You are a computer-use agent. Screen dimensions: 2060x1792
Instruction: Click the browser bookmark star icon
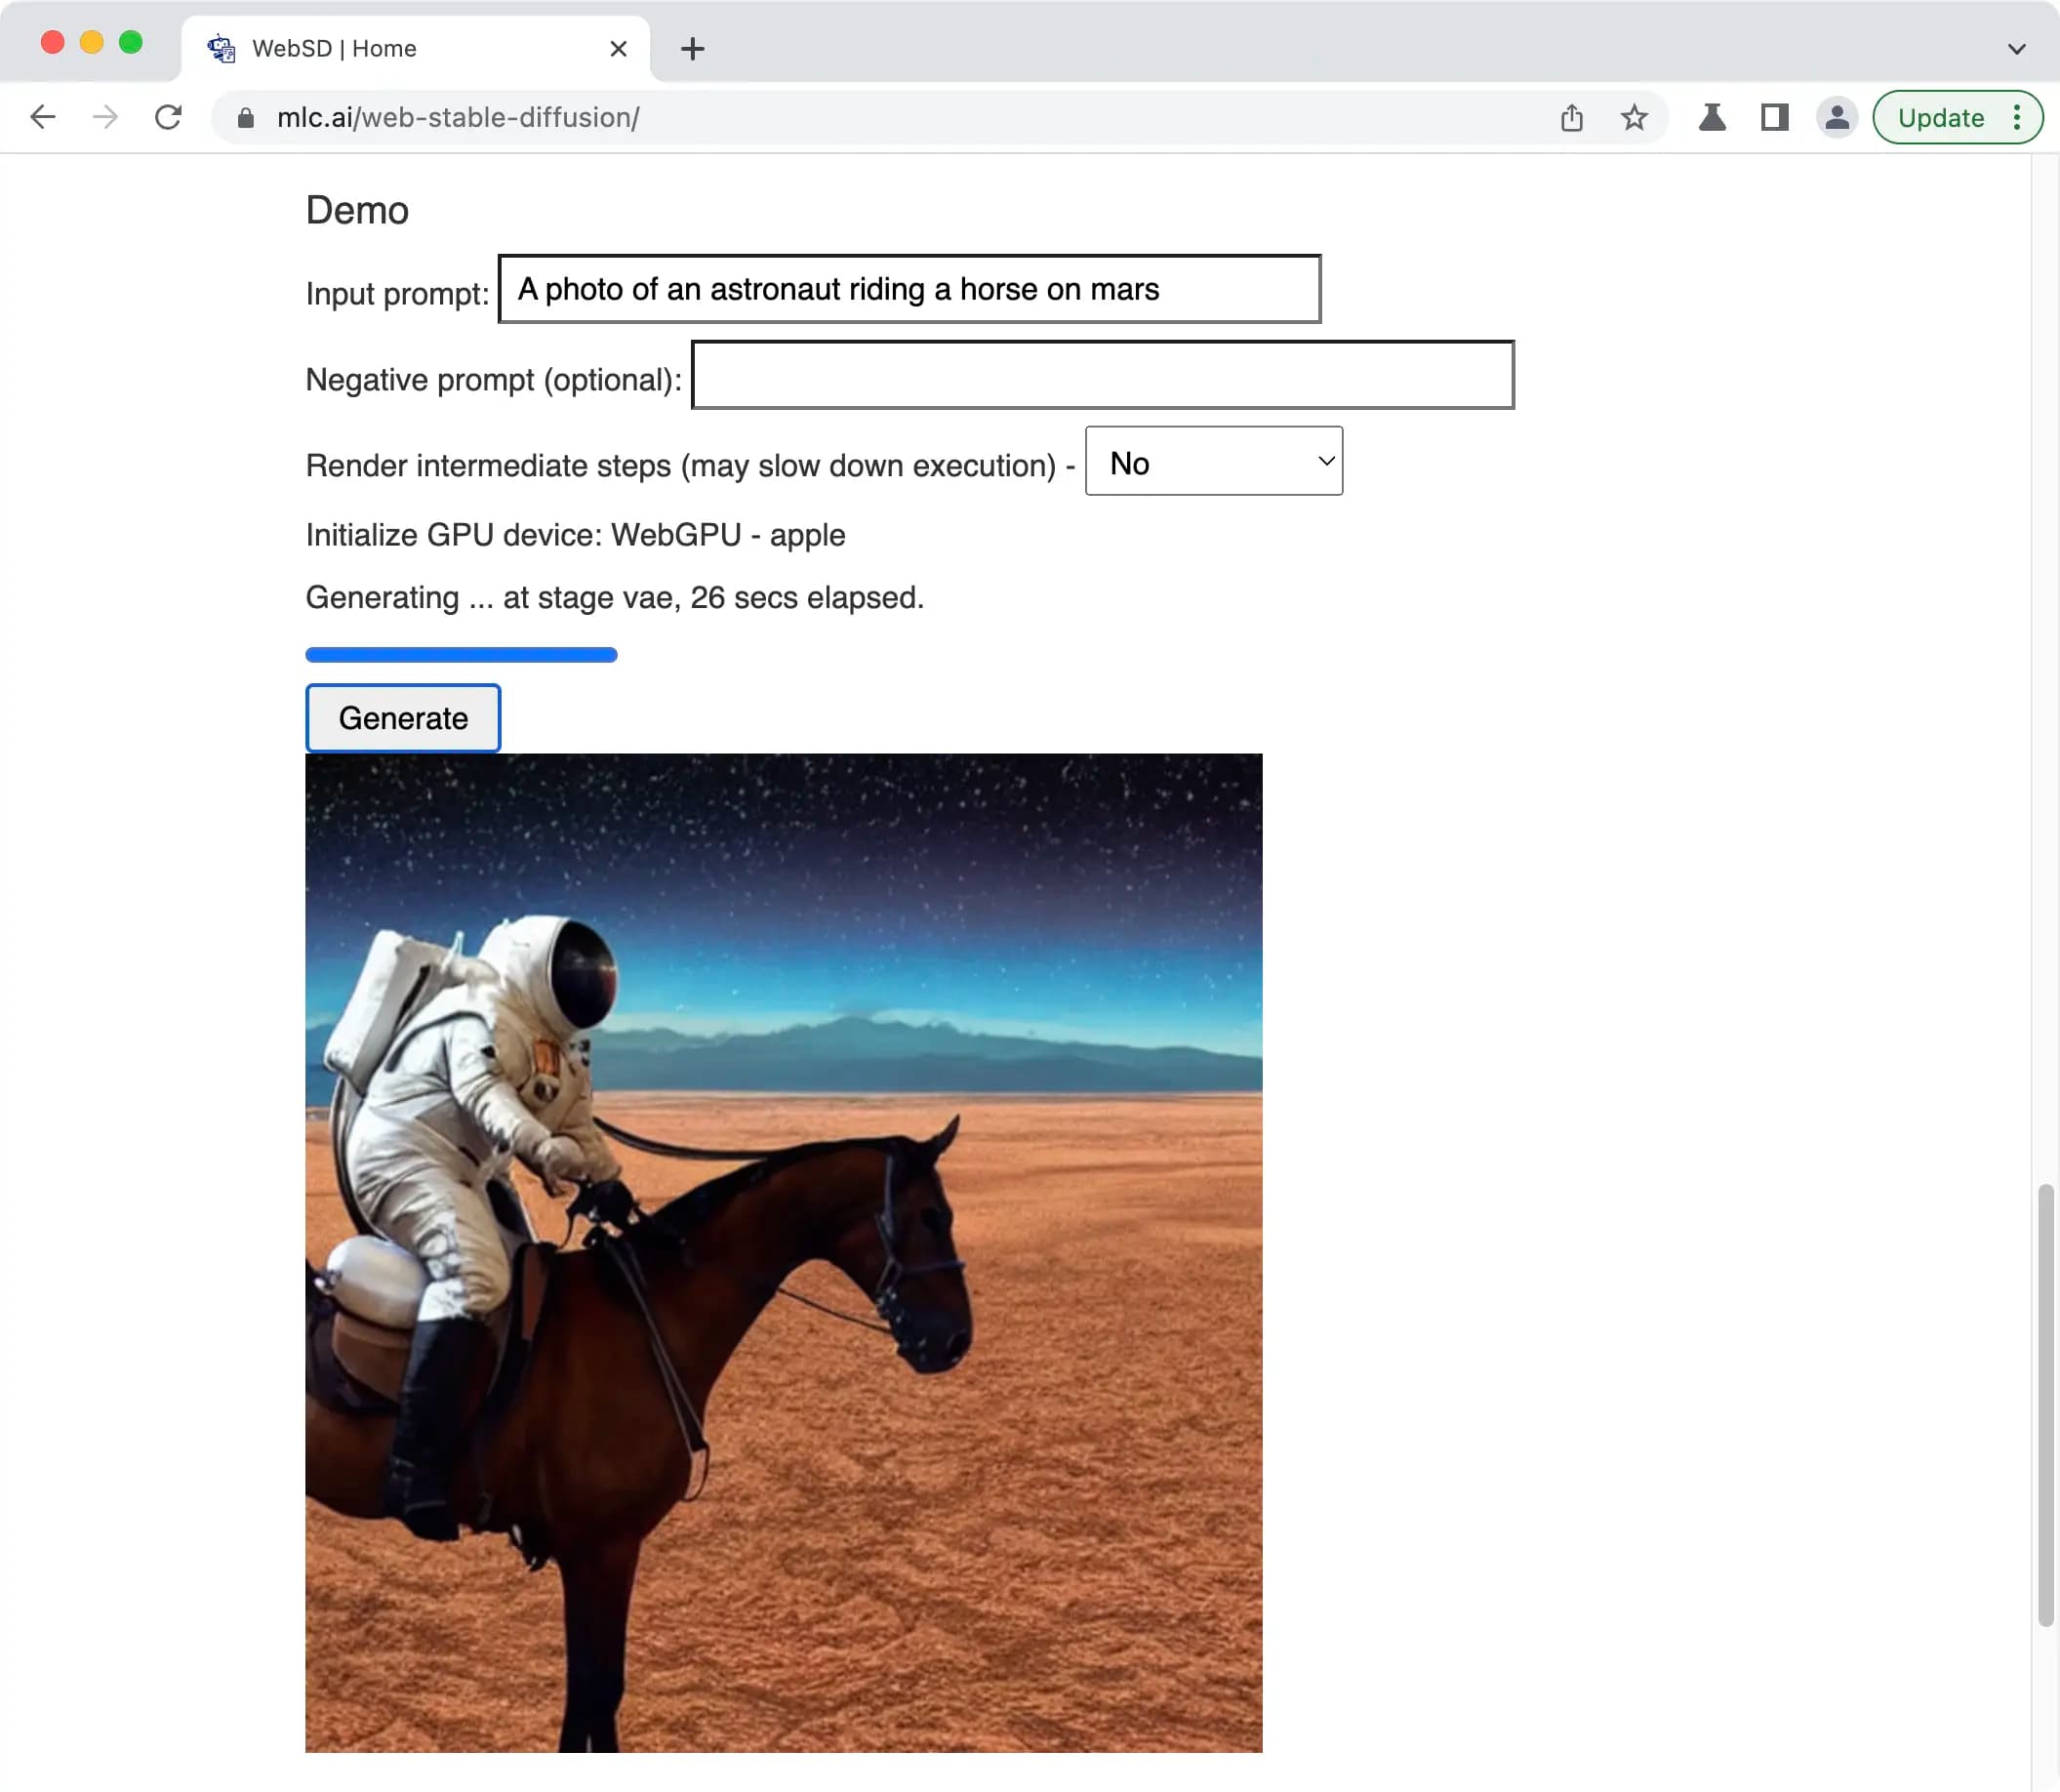tap(1631, 117)
